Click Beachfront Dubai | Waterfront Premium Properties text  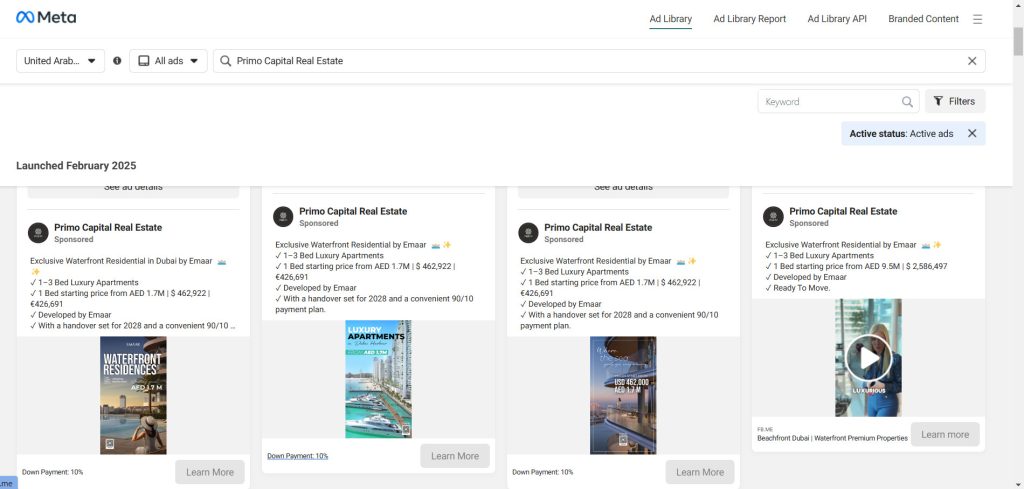point(832,438)
